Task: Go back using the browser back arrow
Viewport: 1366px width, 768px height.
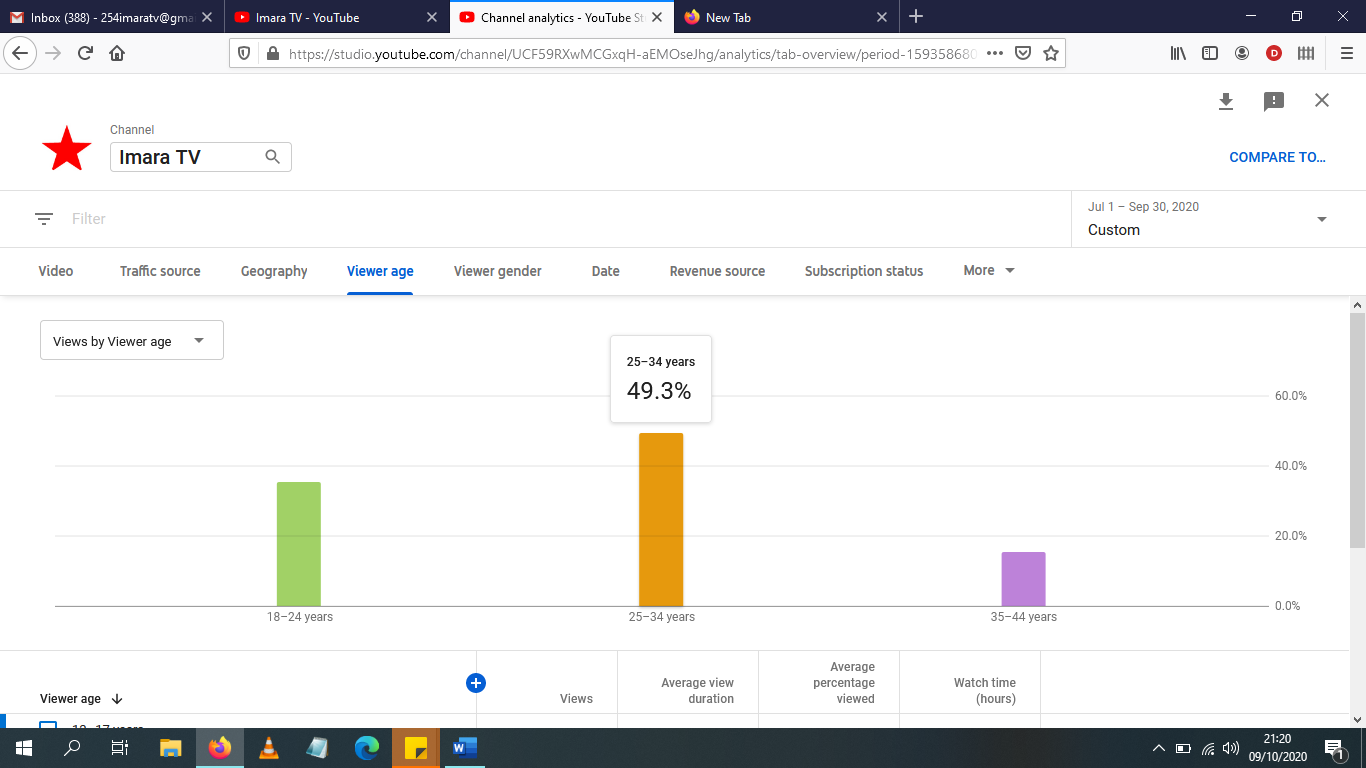Action: click(x=21, y=53)
